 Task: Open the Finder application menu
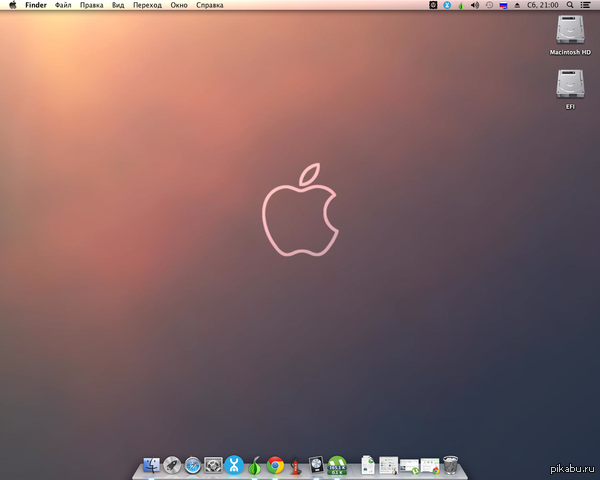click(36, 5)
